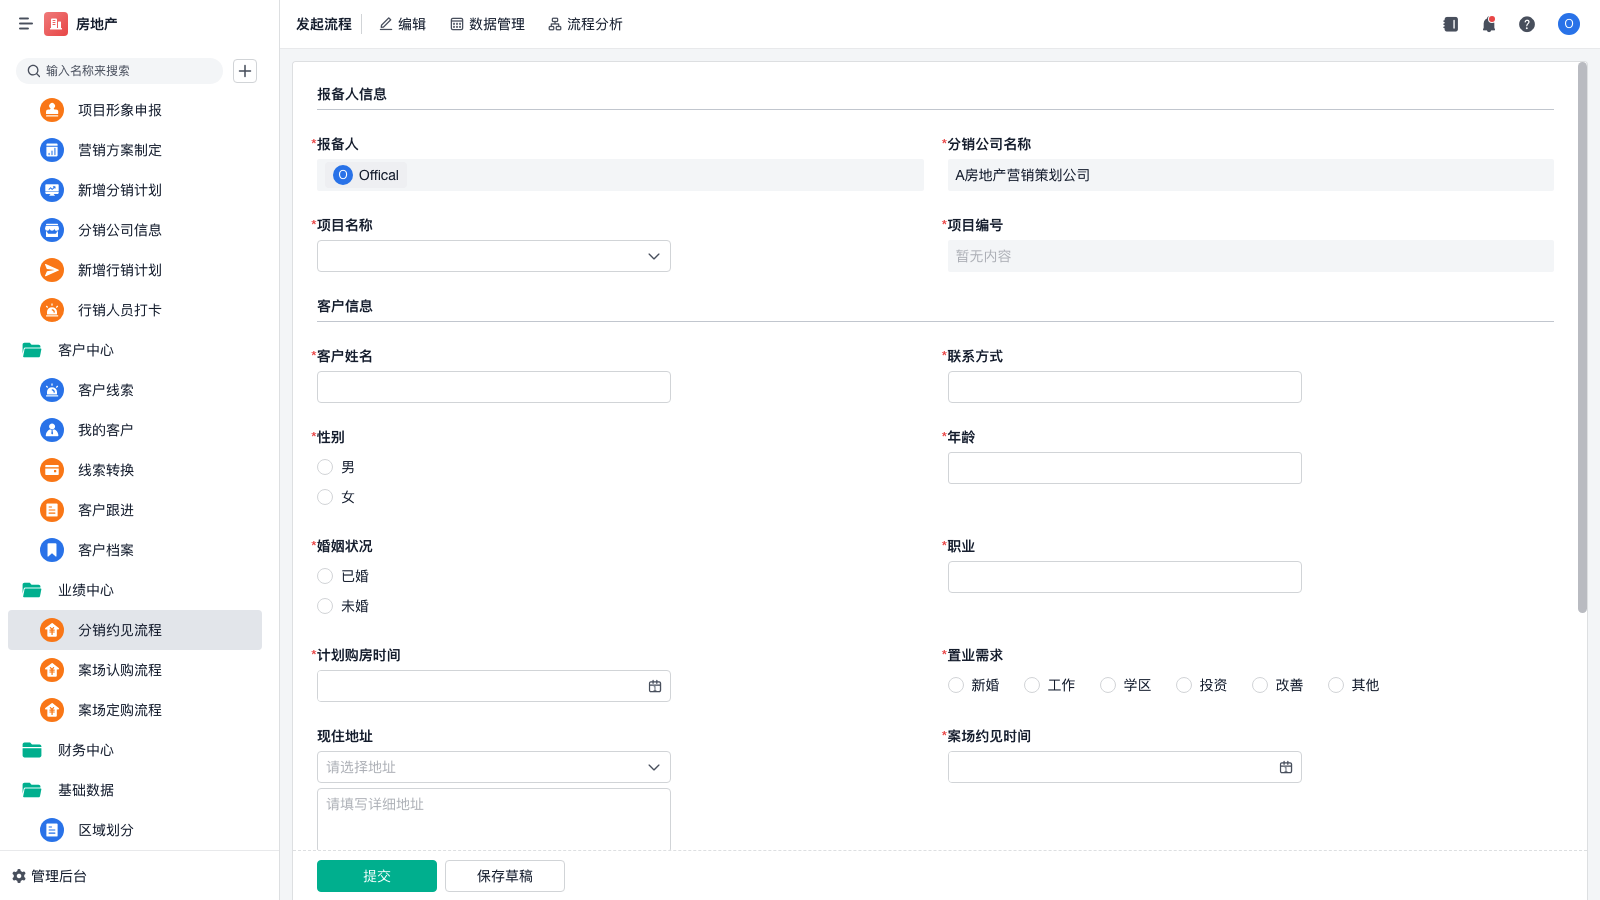This screenshot has height=900, width=1600.
Task: Switch to the 数据管理 tab
Action: pos(488,24)
